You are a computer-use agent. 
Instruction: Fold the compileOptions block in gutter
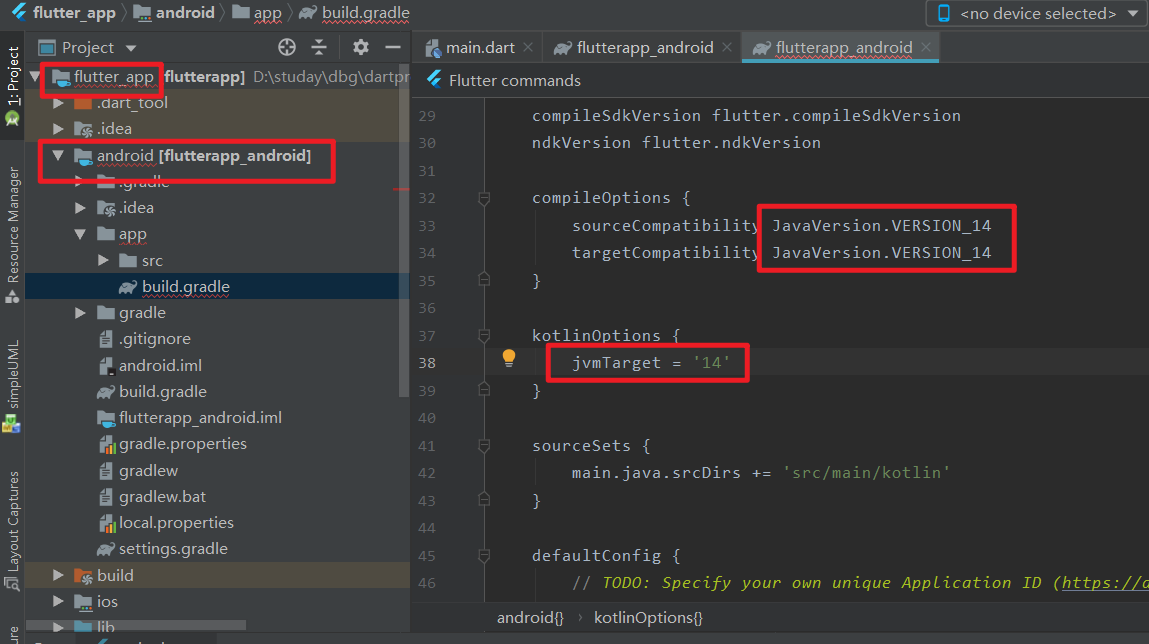point(484,198)
